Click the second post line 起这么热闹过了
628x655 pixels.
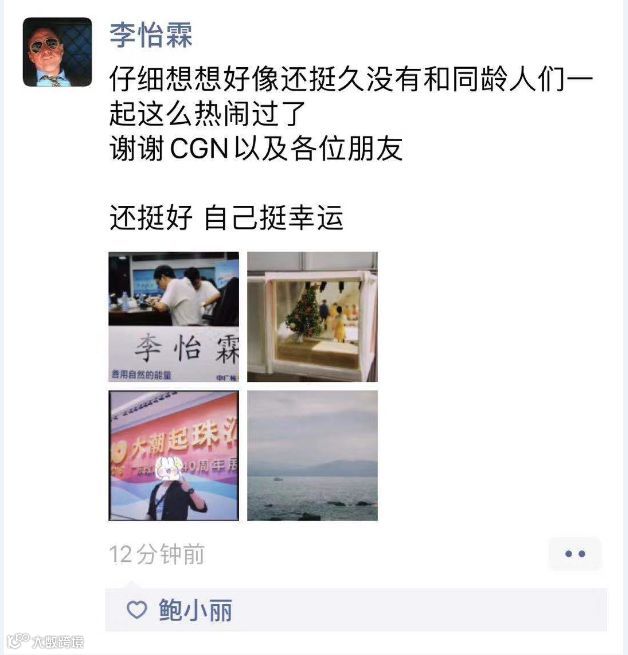[208, 114]
